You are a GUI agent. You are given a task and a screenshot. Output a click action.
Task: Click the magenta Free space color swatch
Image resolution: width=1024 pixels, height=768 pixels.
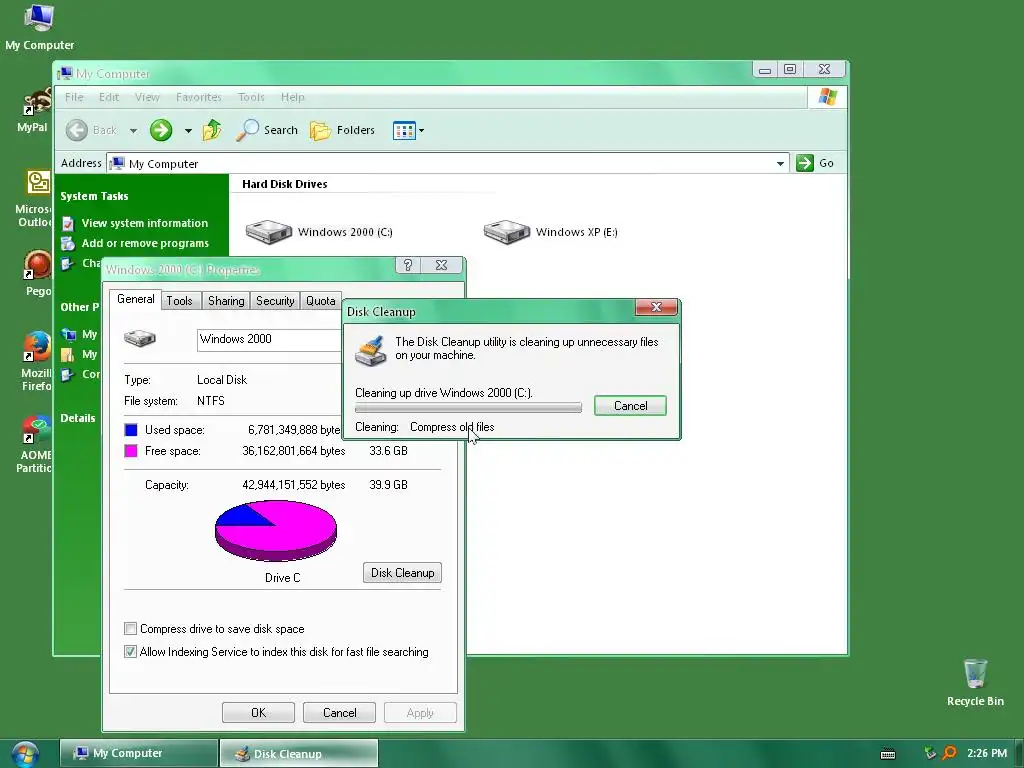[131, 451]
